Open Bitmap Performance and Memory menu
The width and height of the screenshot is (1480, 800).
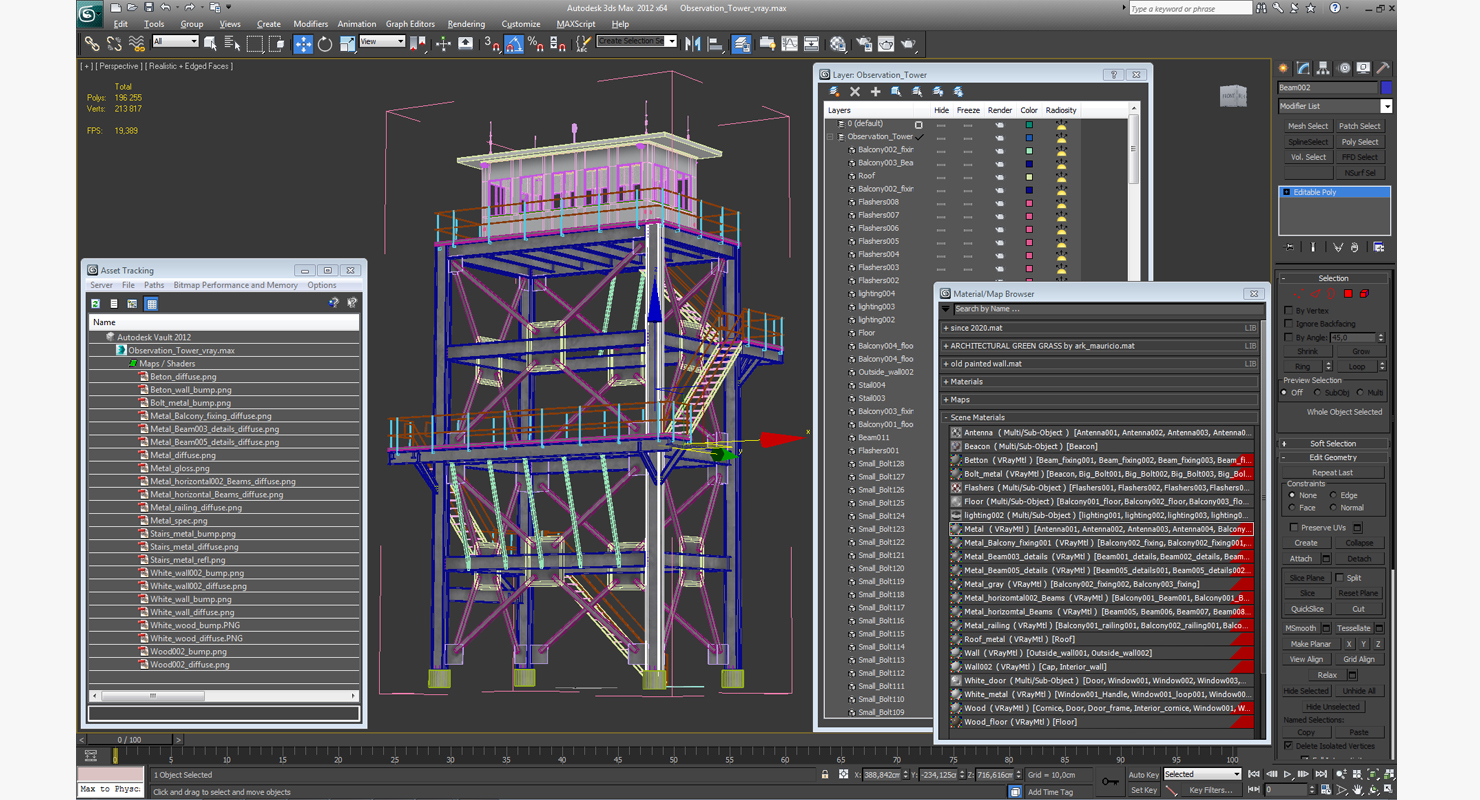[x=236, y=285]
